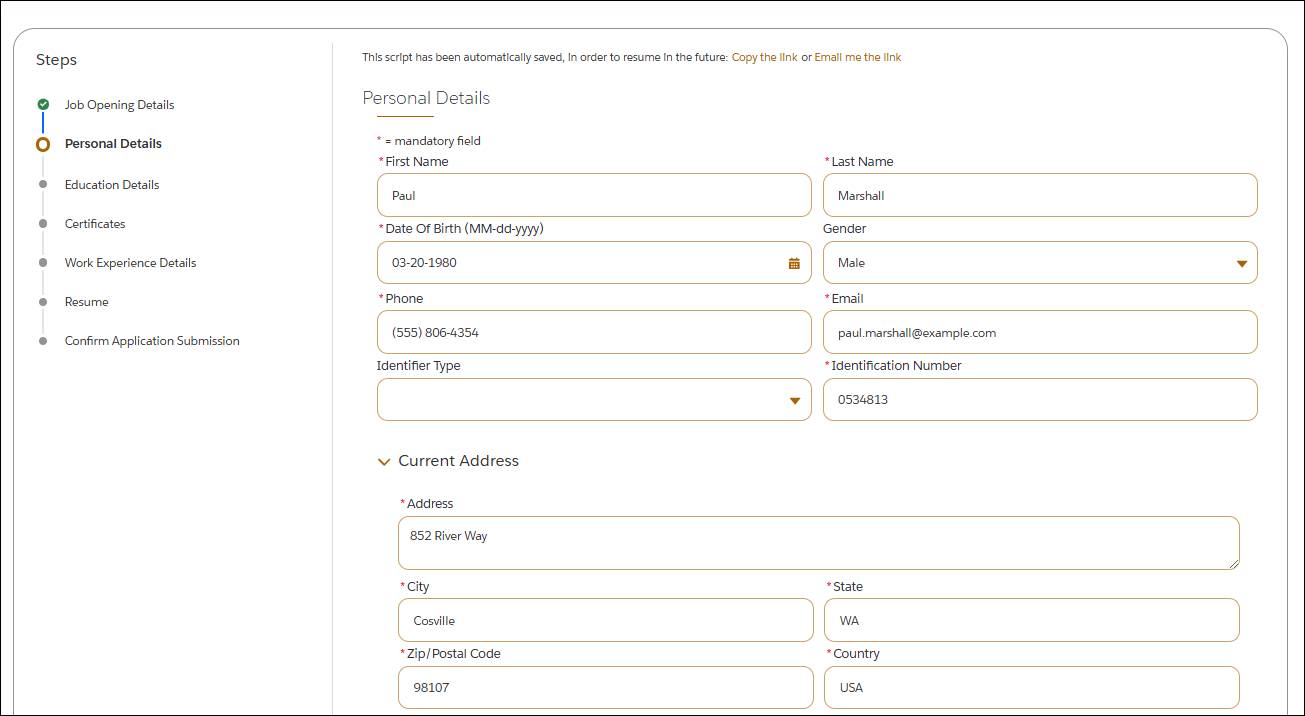Open the calendar picker for Date Of Birth
The width and height of the screenshot is (1305, 716).
pos(793,262)
